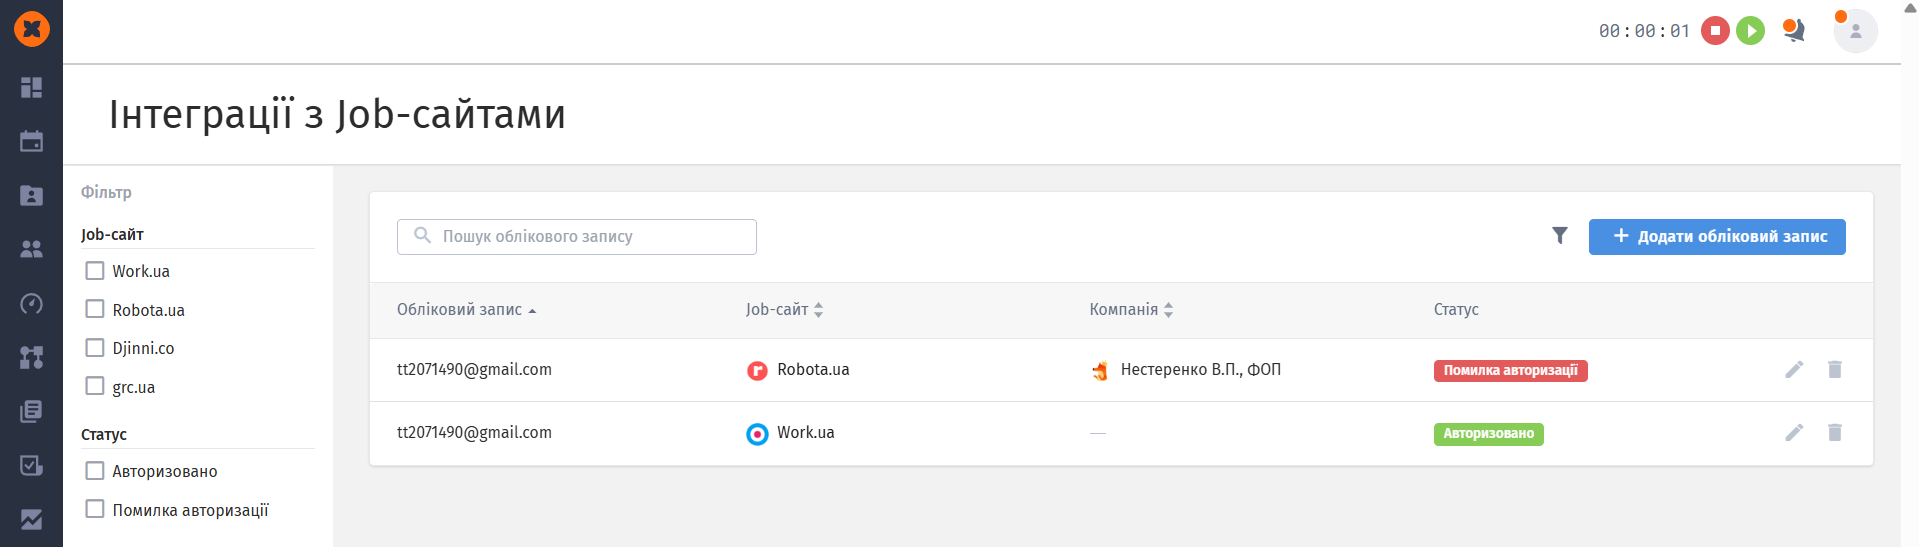Click the filter funnel icon

click(x=1559, y=235)
